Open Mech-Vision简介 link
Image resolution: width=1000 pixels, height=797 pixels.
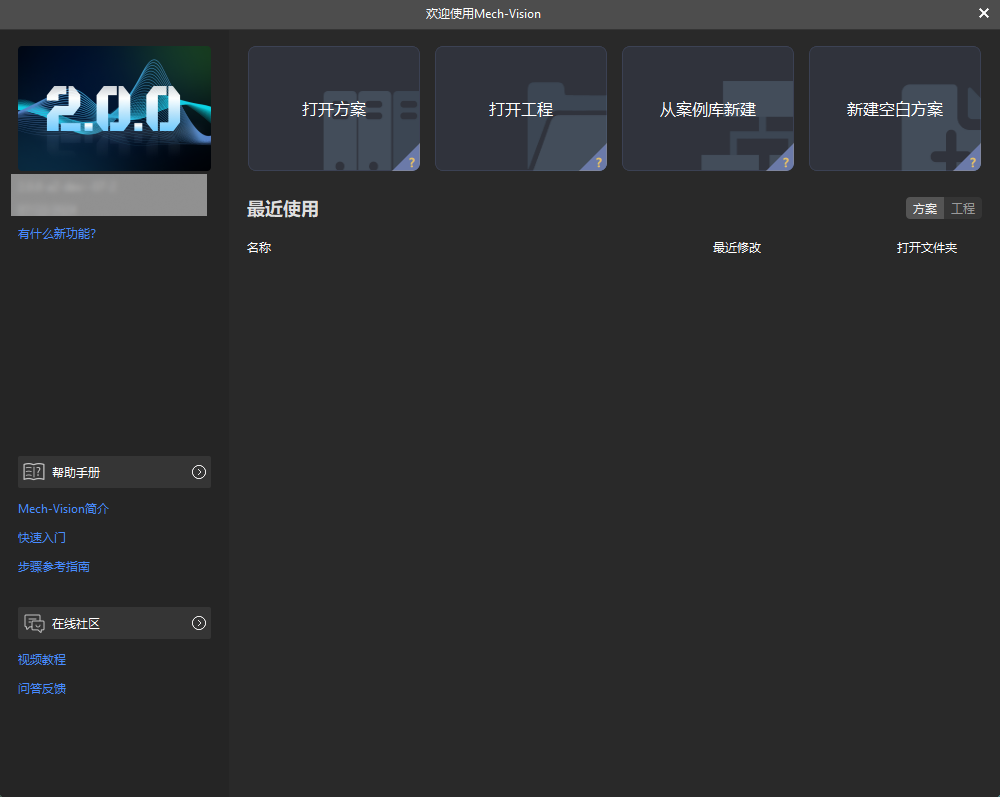63,509
